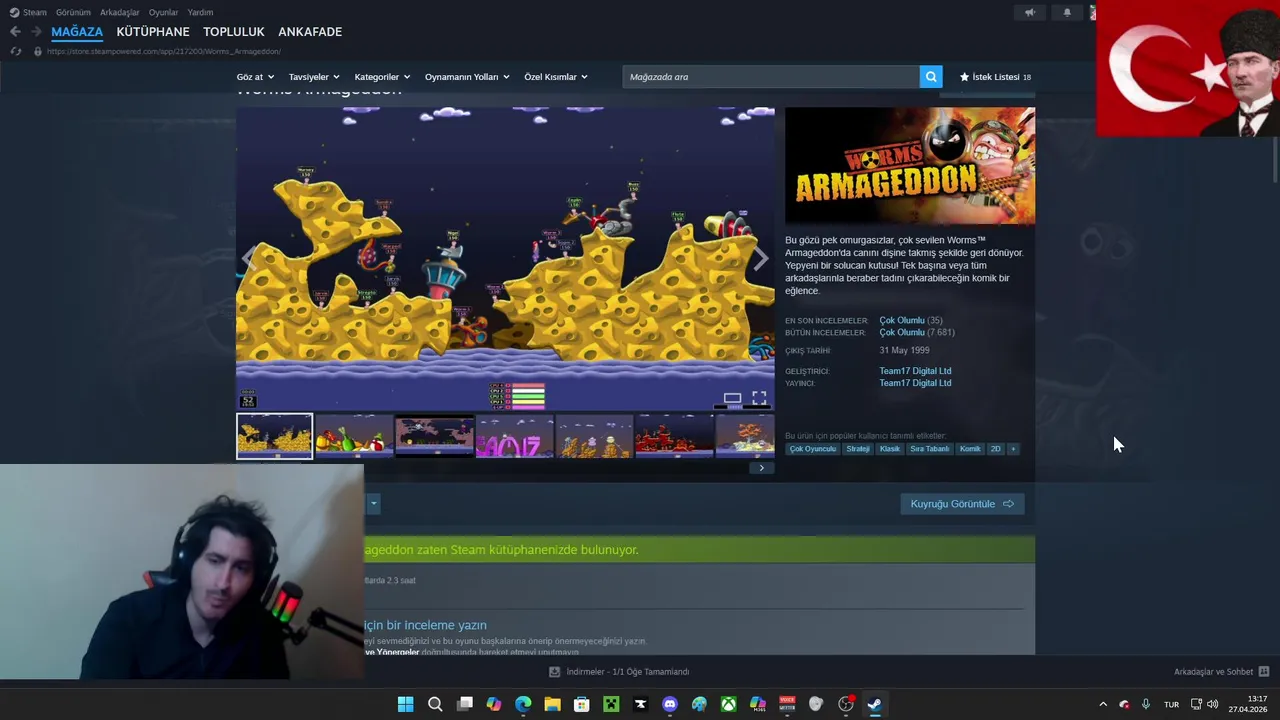
Task: Select the Sıra Tabanlı tag
Action: [929, 449]
